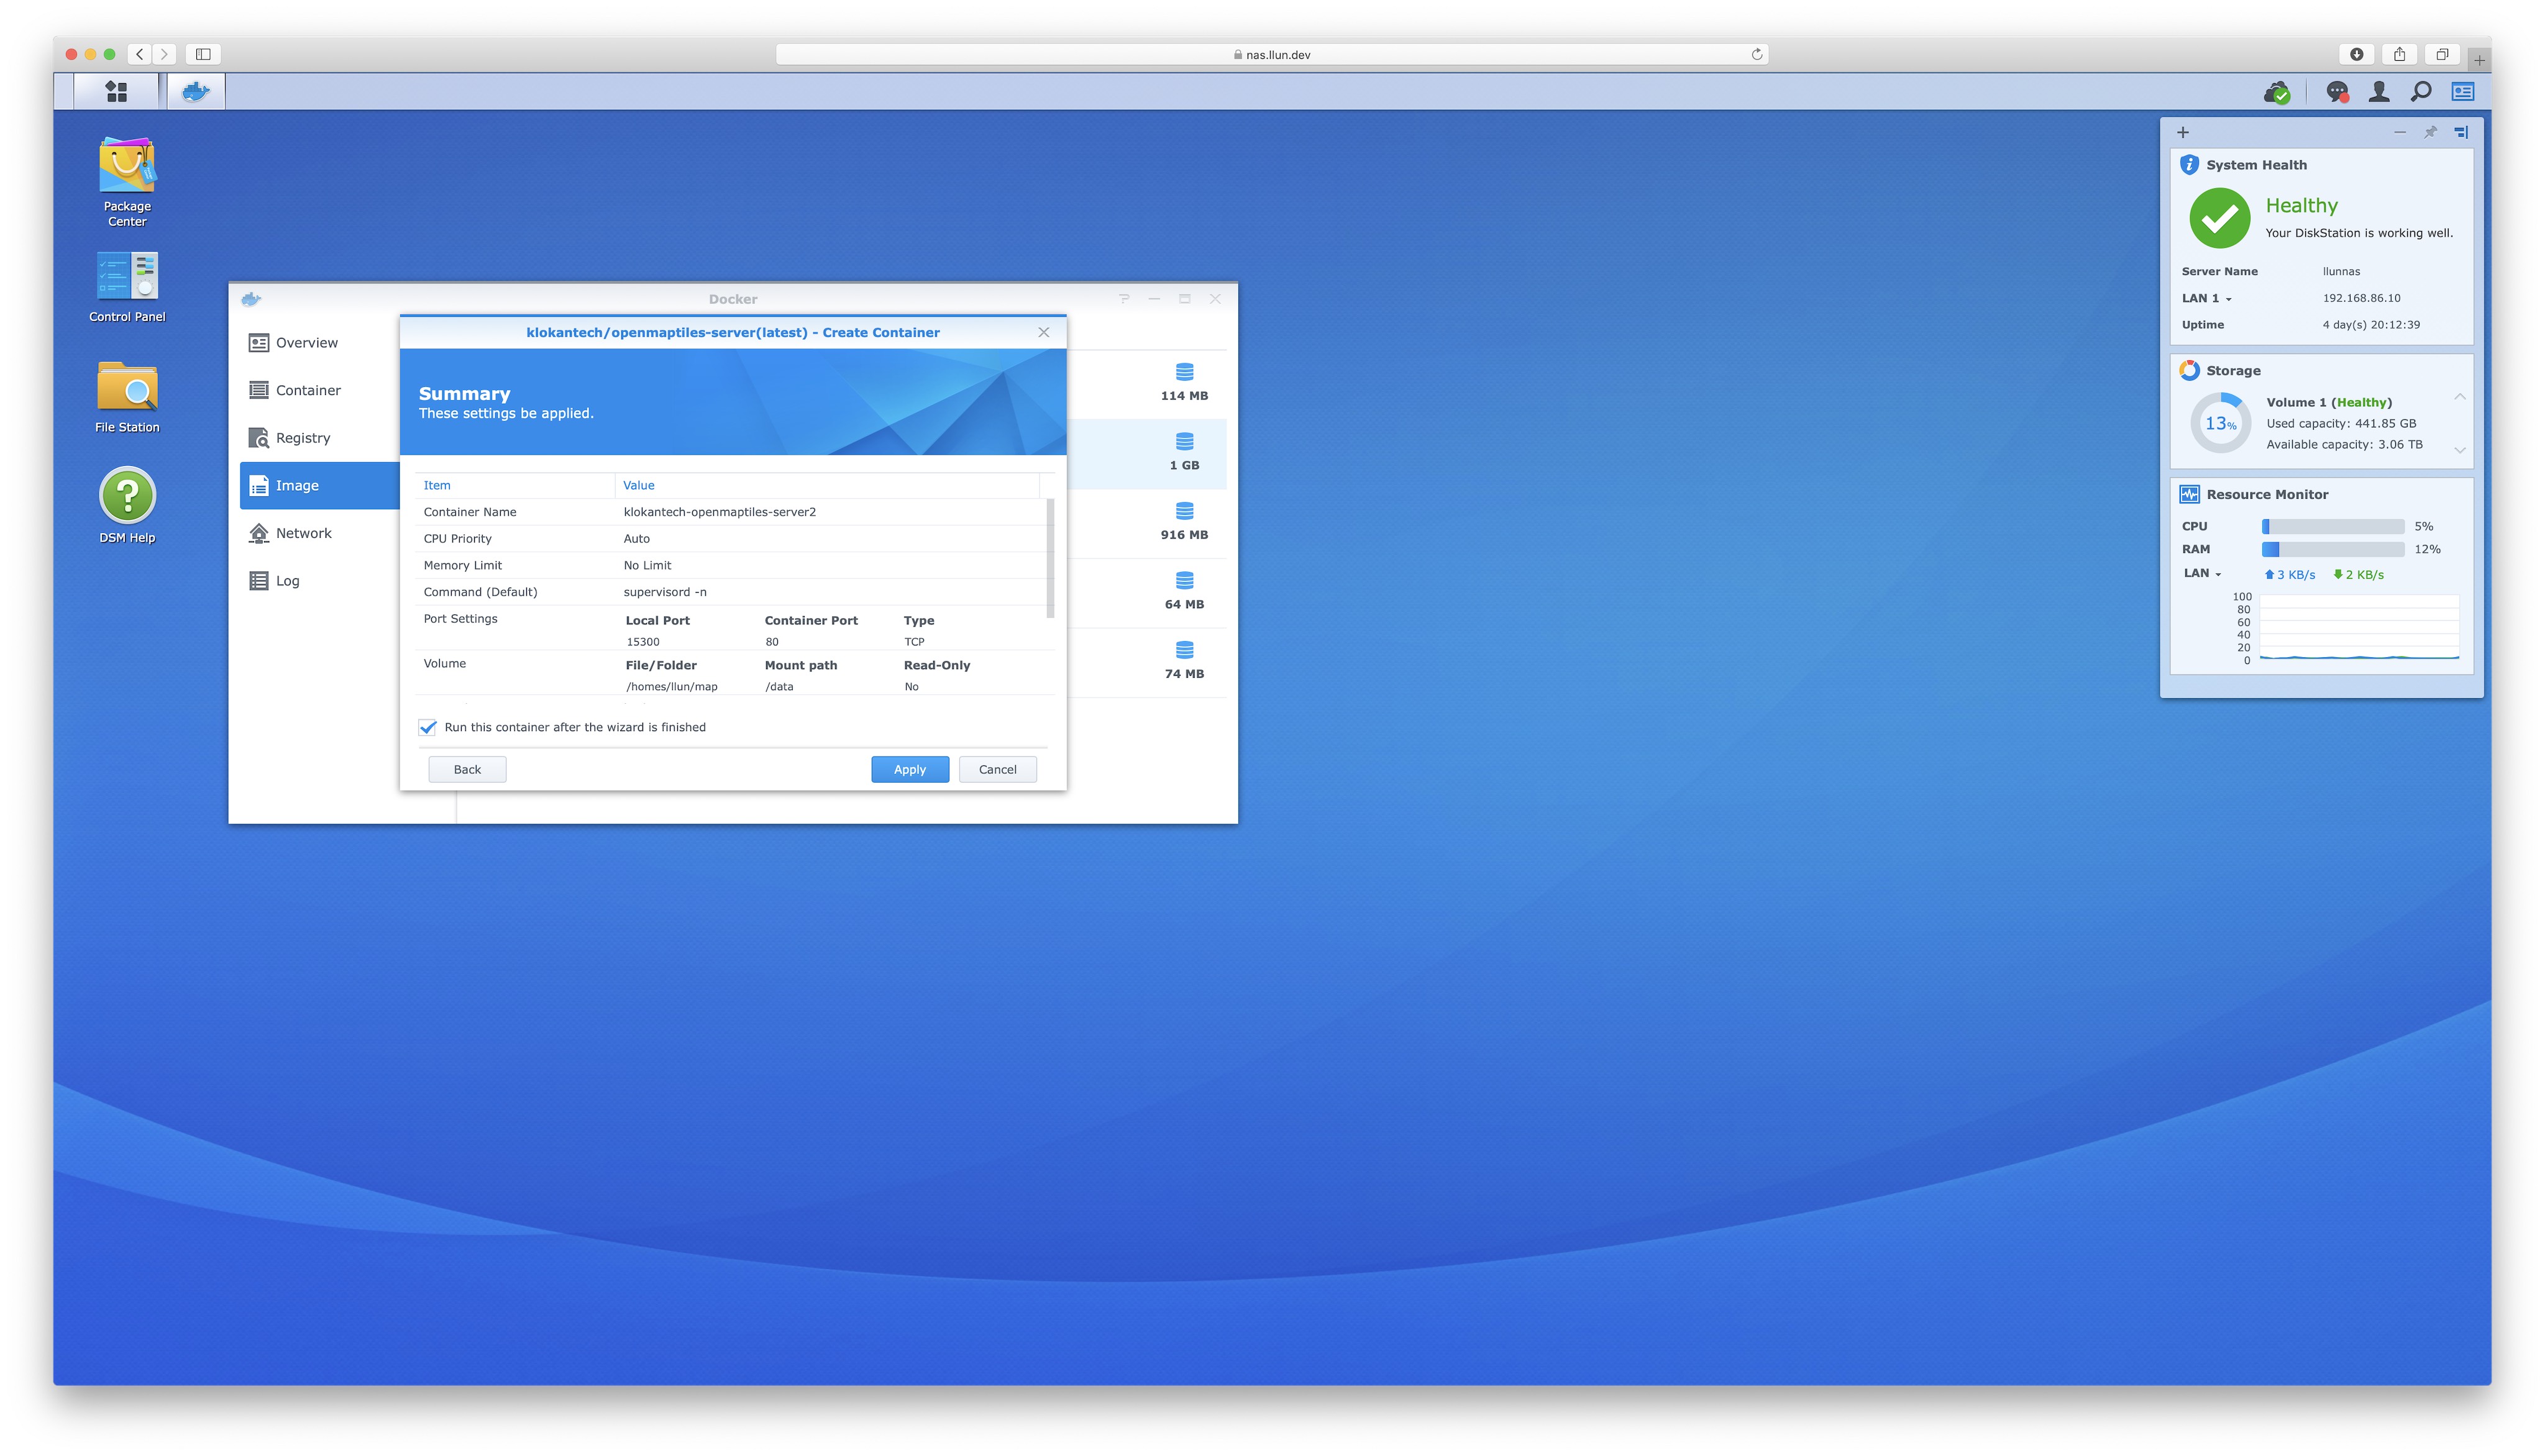This screenshot has height=1456, width=2545.
Task: Open the DSM search magnifier icon
Action: click(2421, 92)
